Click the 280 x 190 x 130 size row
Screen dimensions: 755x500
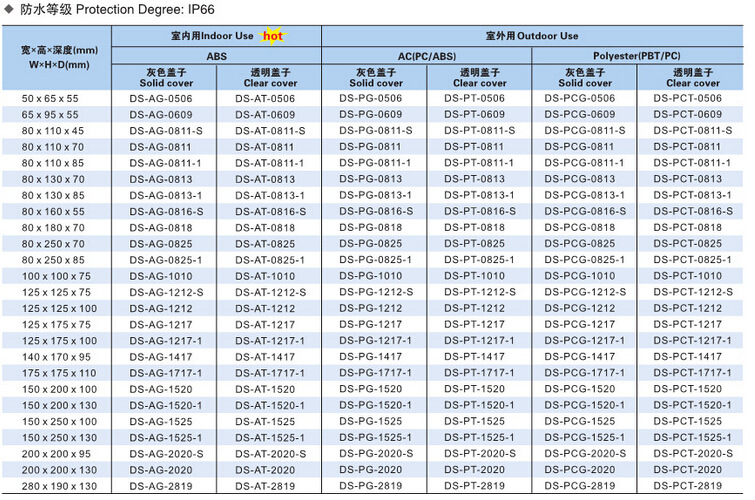click(x=60, y=486)
